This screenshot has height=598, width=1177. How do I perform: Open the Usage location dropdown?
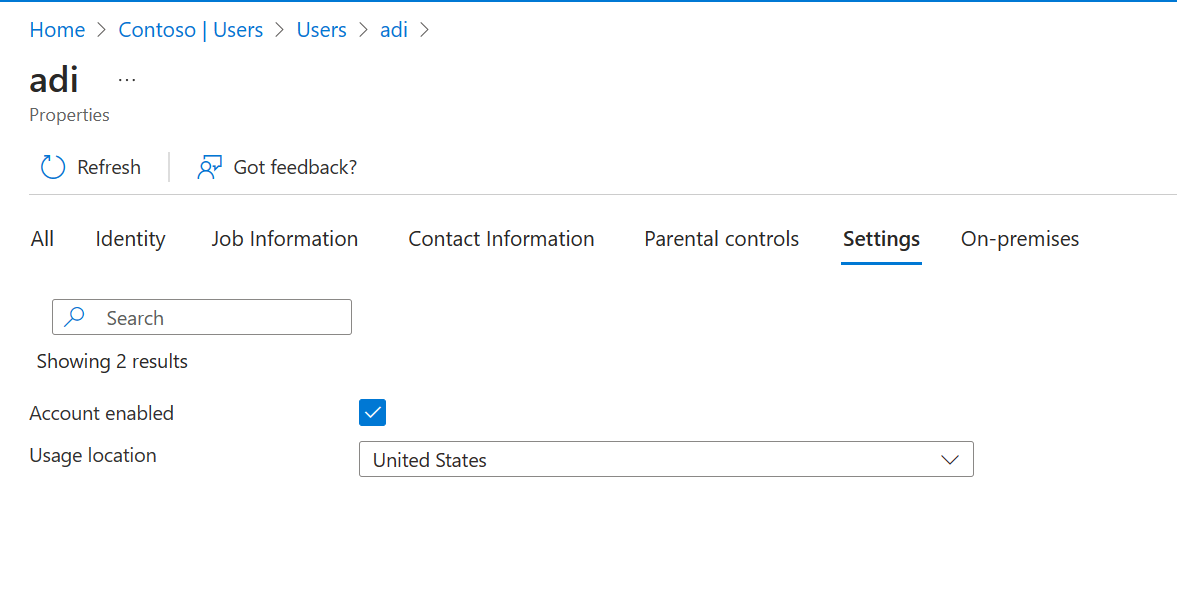pyautogui.click(x=666, y=459)
